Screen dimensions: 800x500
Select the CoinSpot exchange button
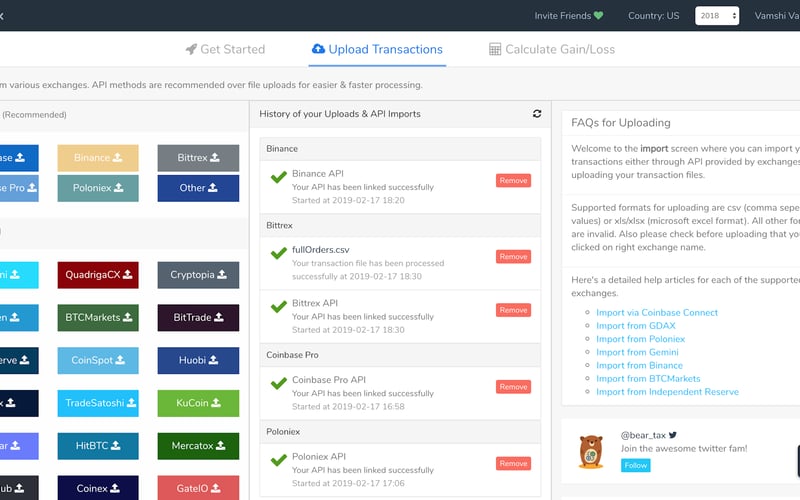tap(98, 360)
